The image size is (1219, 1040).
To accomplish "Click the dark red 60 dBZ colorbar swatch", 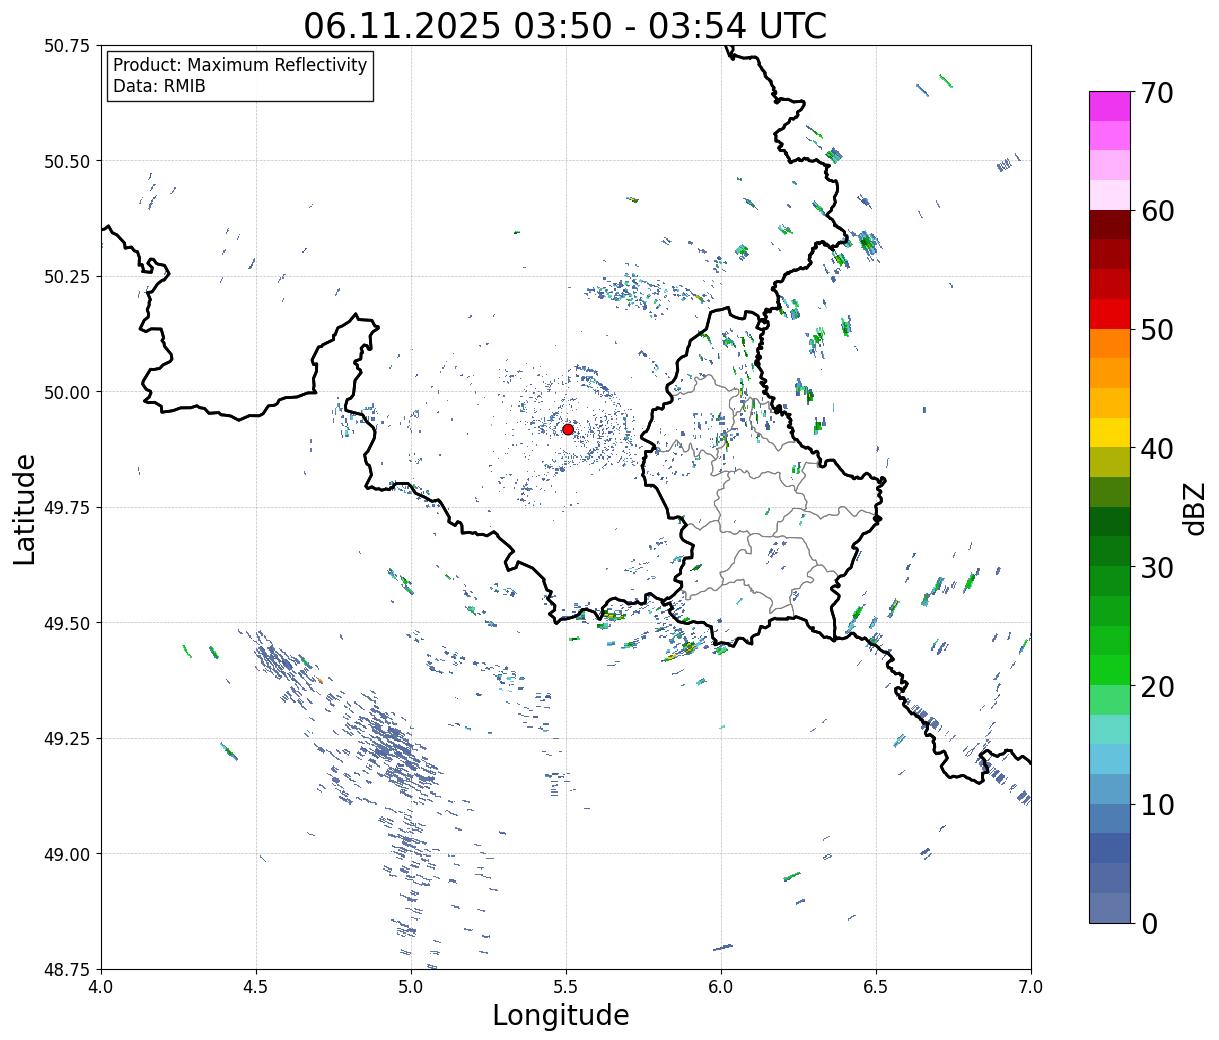I will pyautogui.click(x=1110, y=225).
